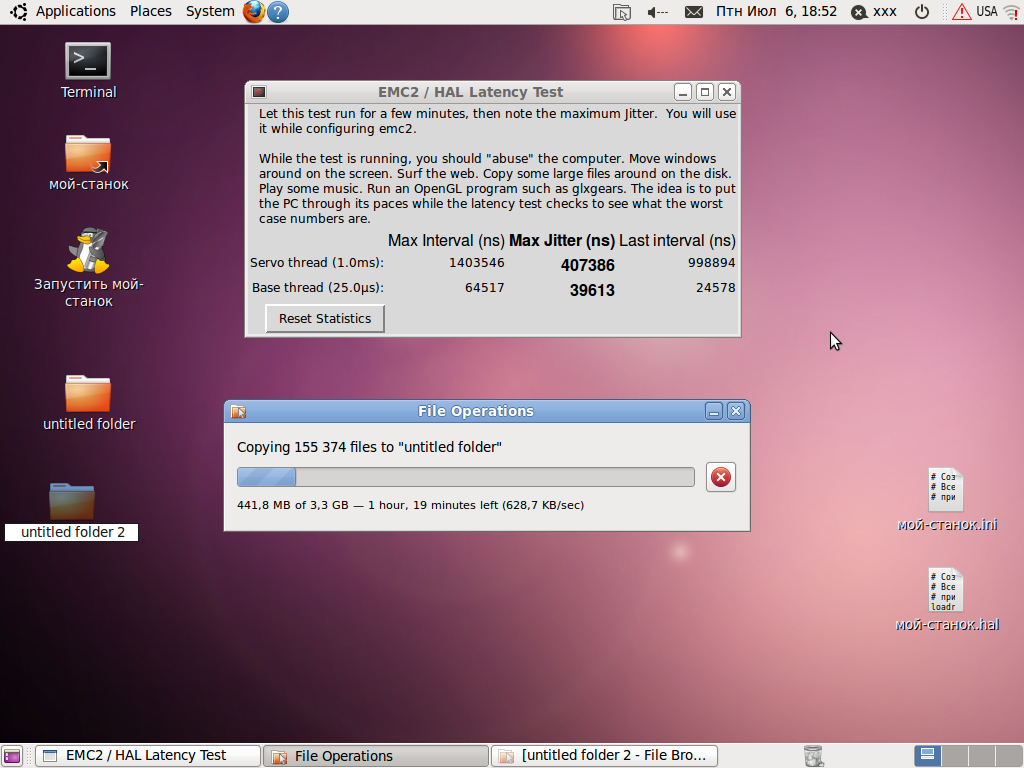1024x768 pixels.
Task: Click the Servo thread (1.0ms) label
Action: coord(317,263)
